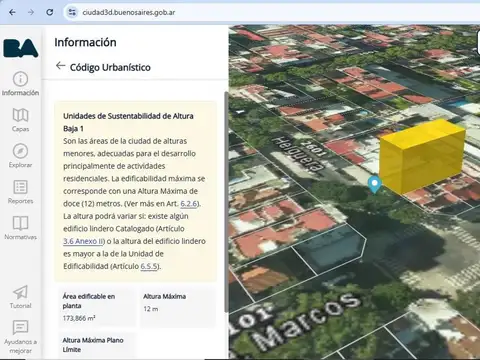The height and width of the screenshot is (360, 480).
Task: Click the BA logo
Action: pyautogui.click(x=21, y=48)
